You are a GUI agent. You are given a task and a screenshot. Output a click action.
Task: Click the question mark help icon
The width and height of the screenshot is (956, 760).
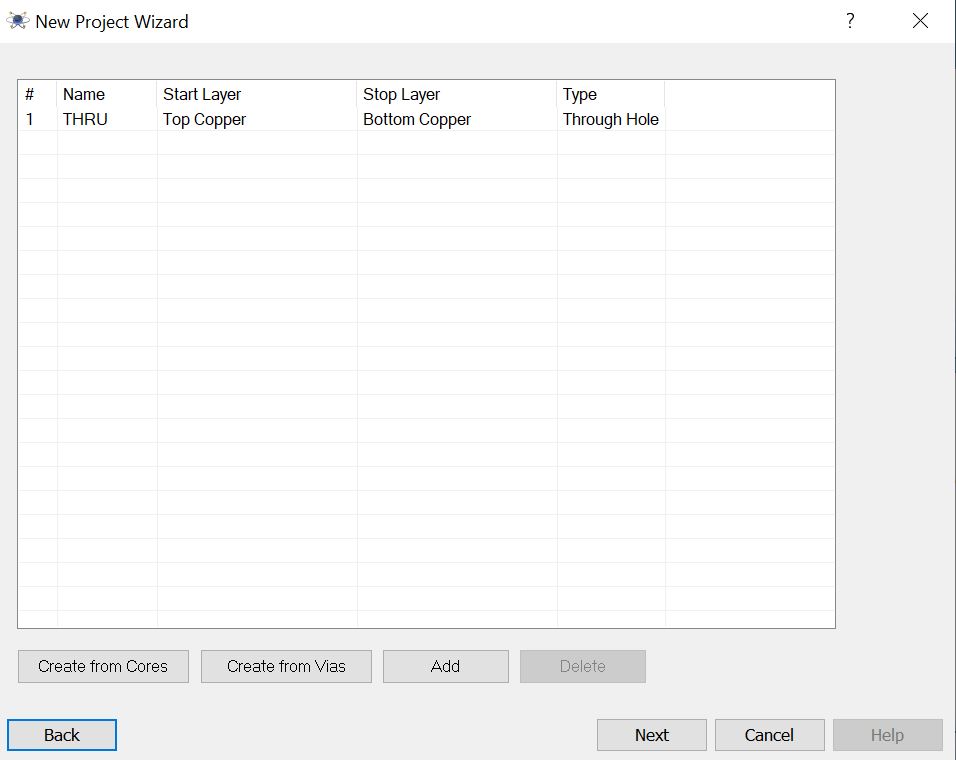(x=850, y=21)
